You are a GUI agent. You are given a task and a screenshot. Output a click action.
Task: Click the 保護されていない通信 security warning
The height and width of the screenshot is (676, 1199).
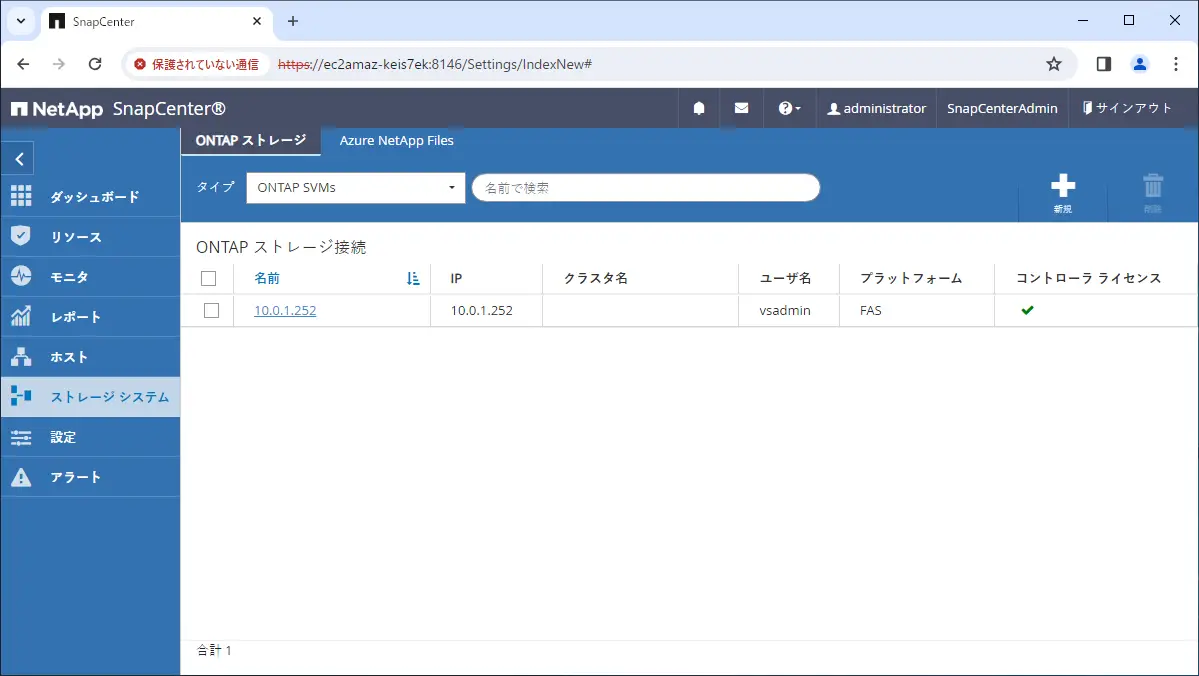coord(197,64)
